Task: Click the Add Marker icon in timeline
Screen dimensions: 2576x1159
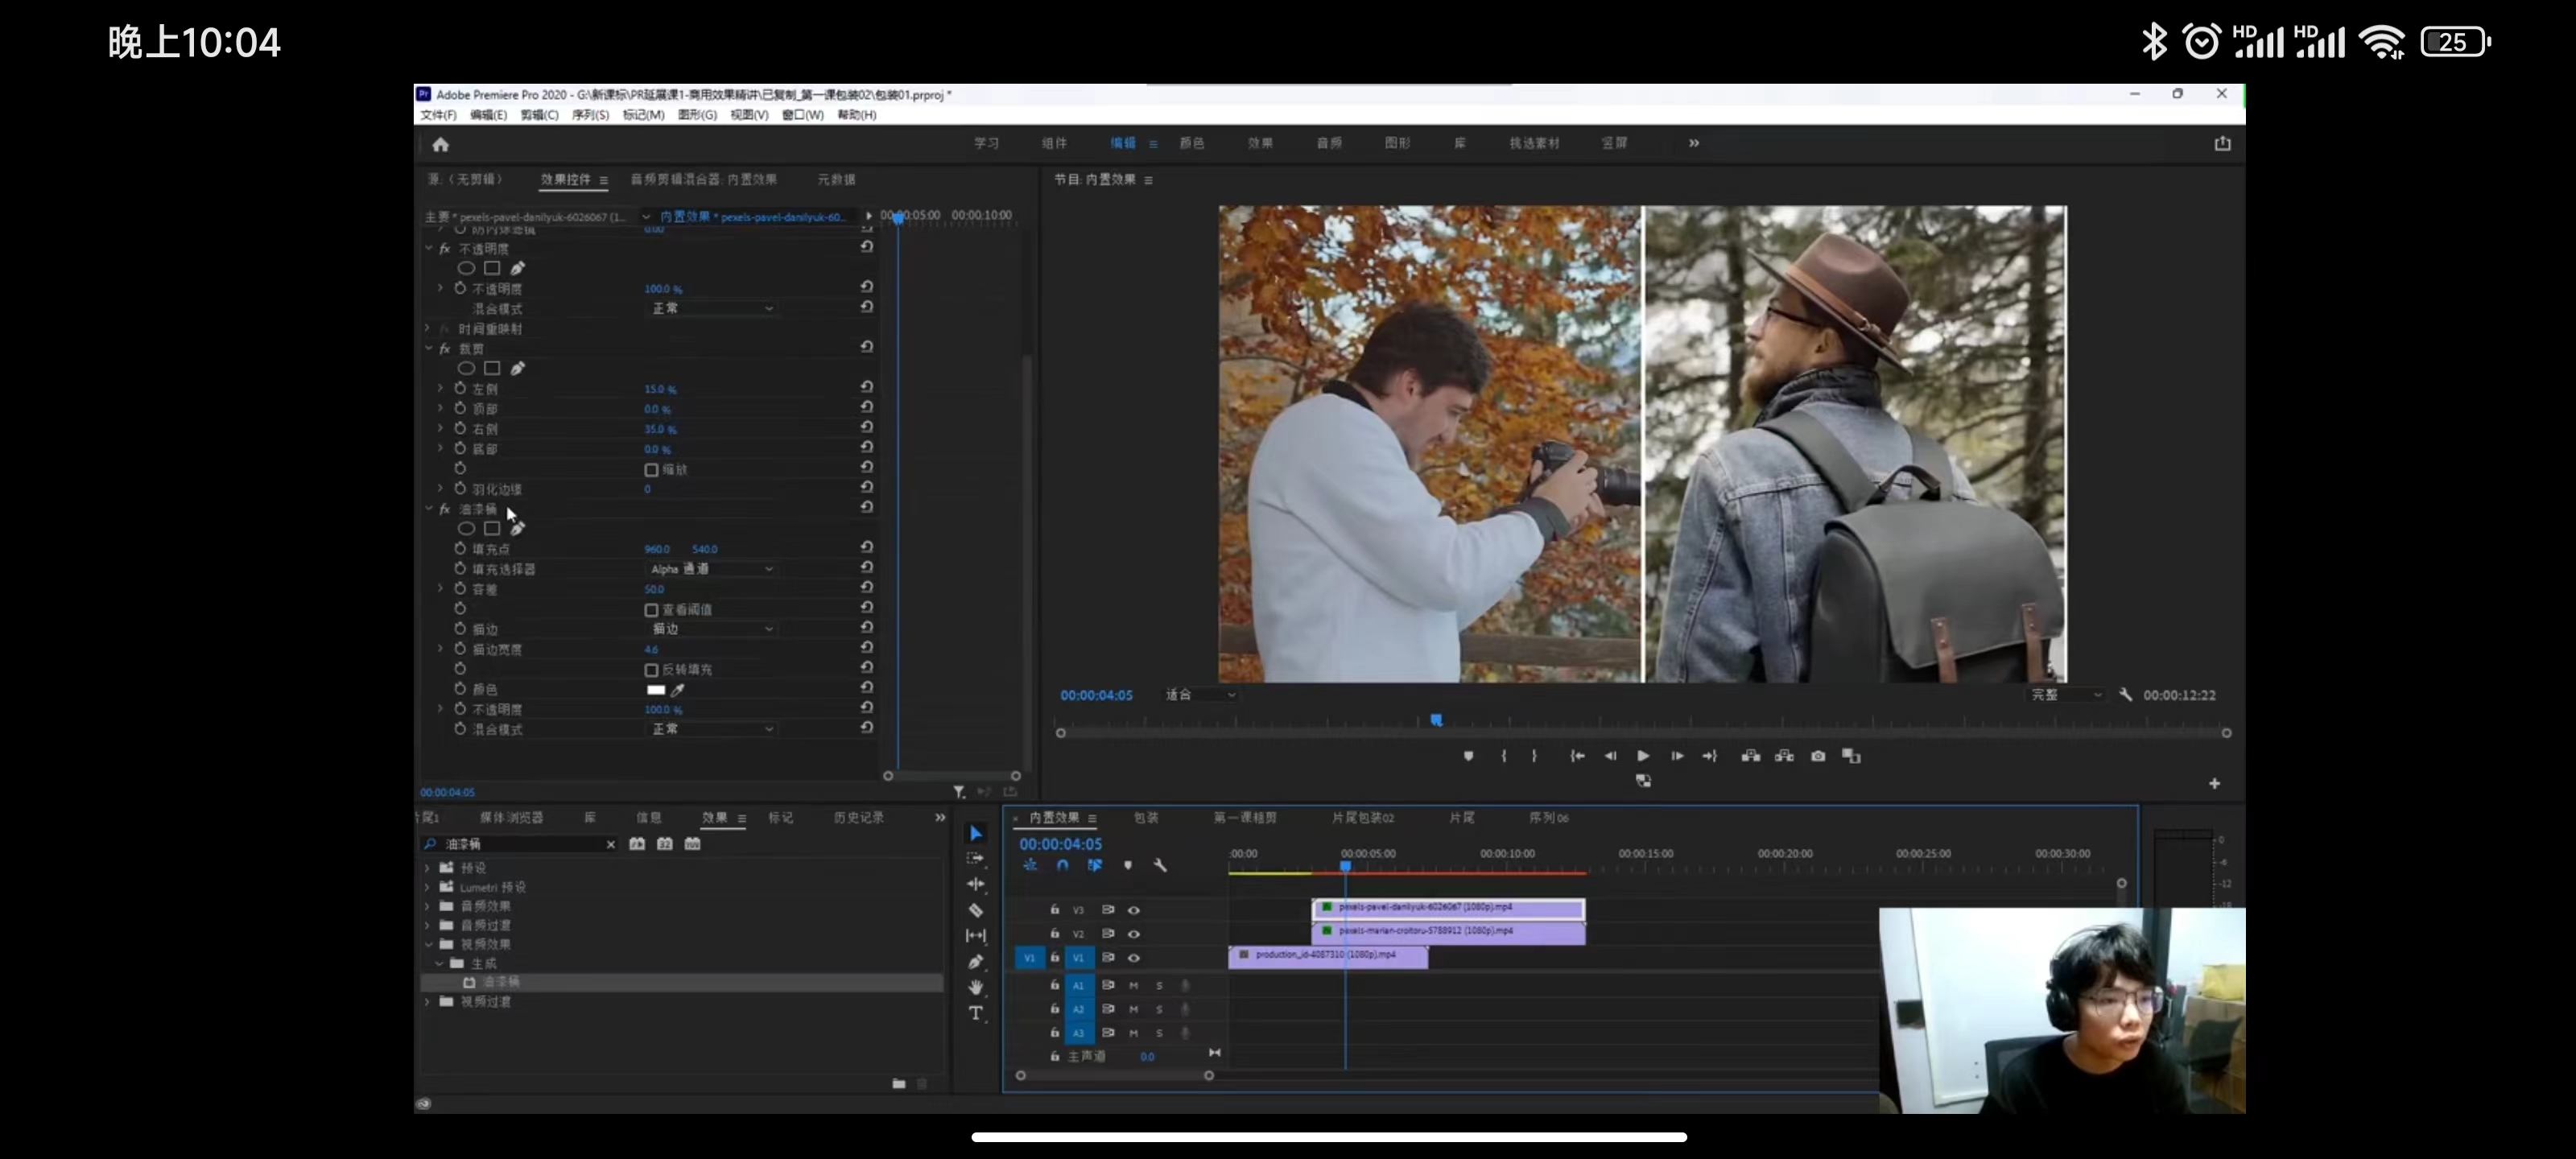Action: (1127, 865)
